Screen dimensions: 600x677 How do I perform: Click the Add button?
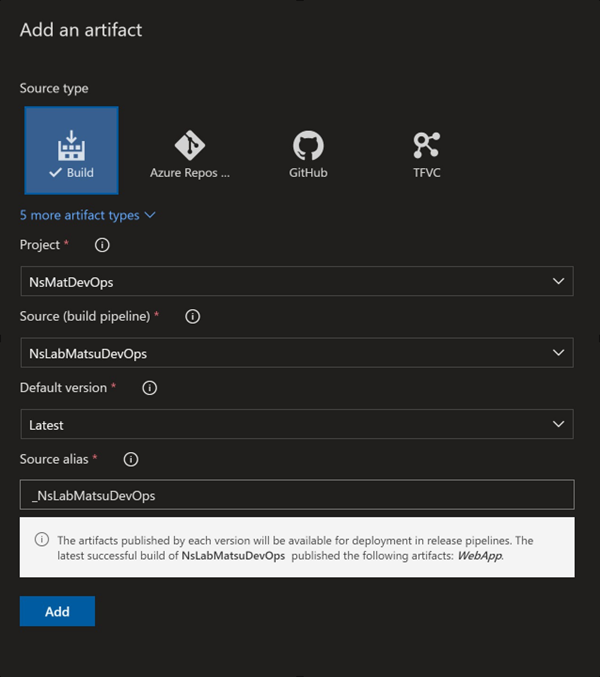[x=57, y=611]
